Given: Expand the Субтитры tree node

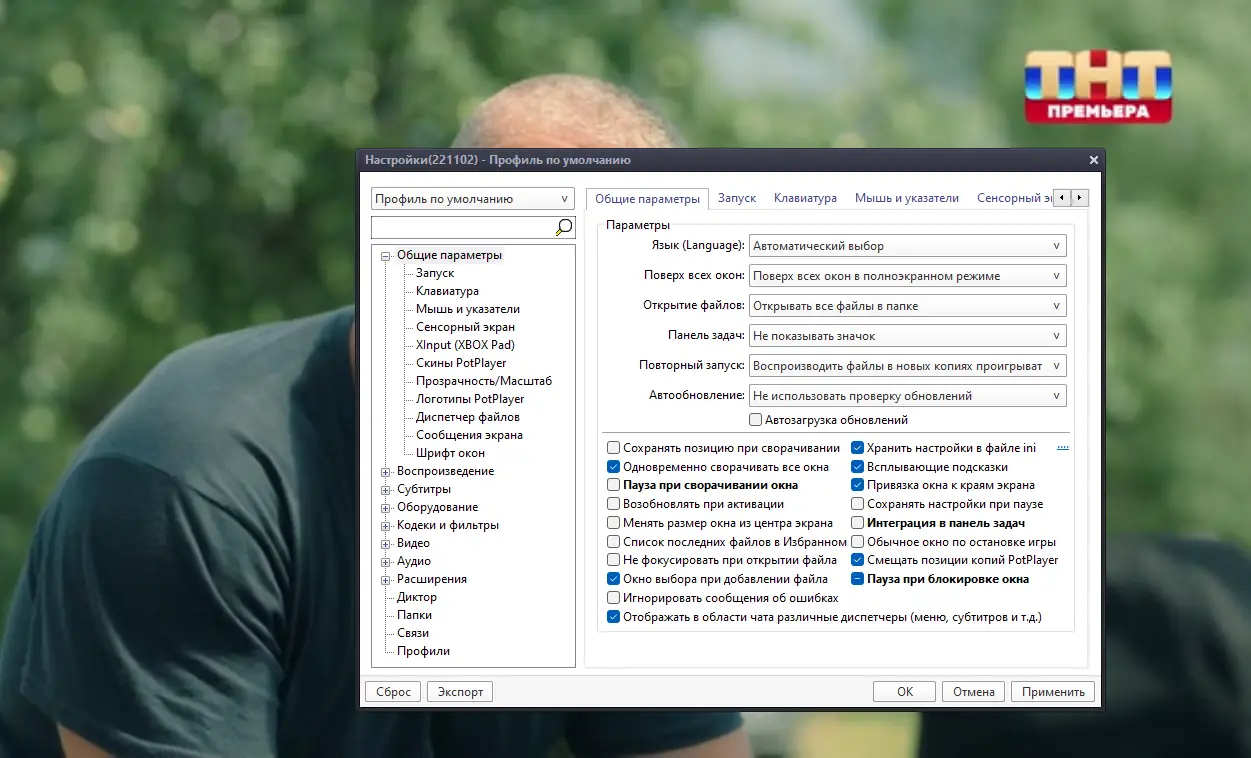Looking at the screenshot, I should [385, 490].
